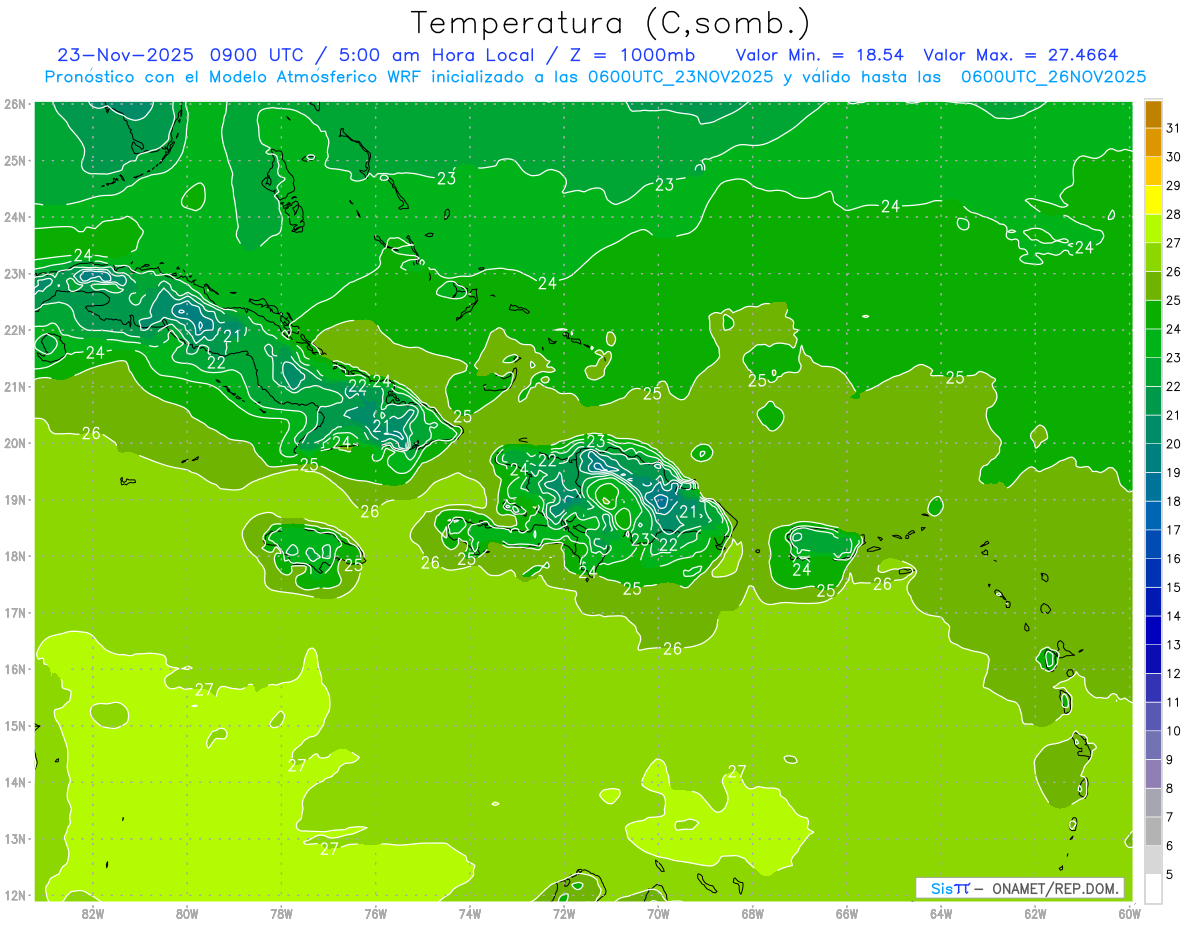Click the colorbar label '5'

[x=1170, y=875]
